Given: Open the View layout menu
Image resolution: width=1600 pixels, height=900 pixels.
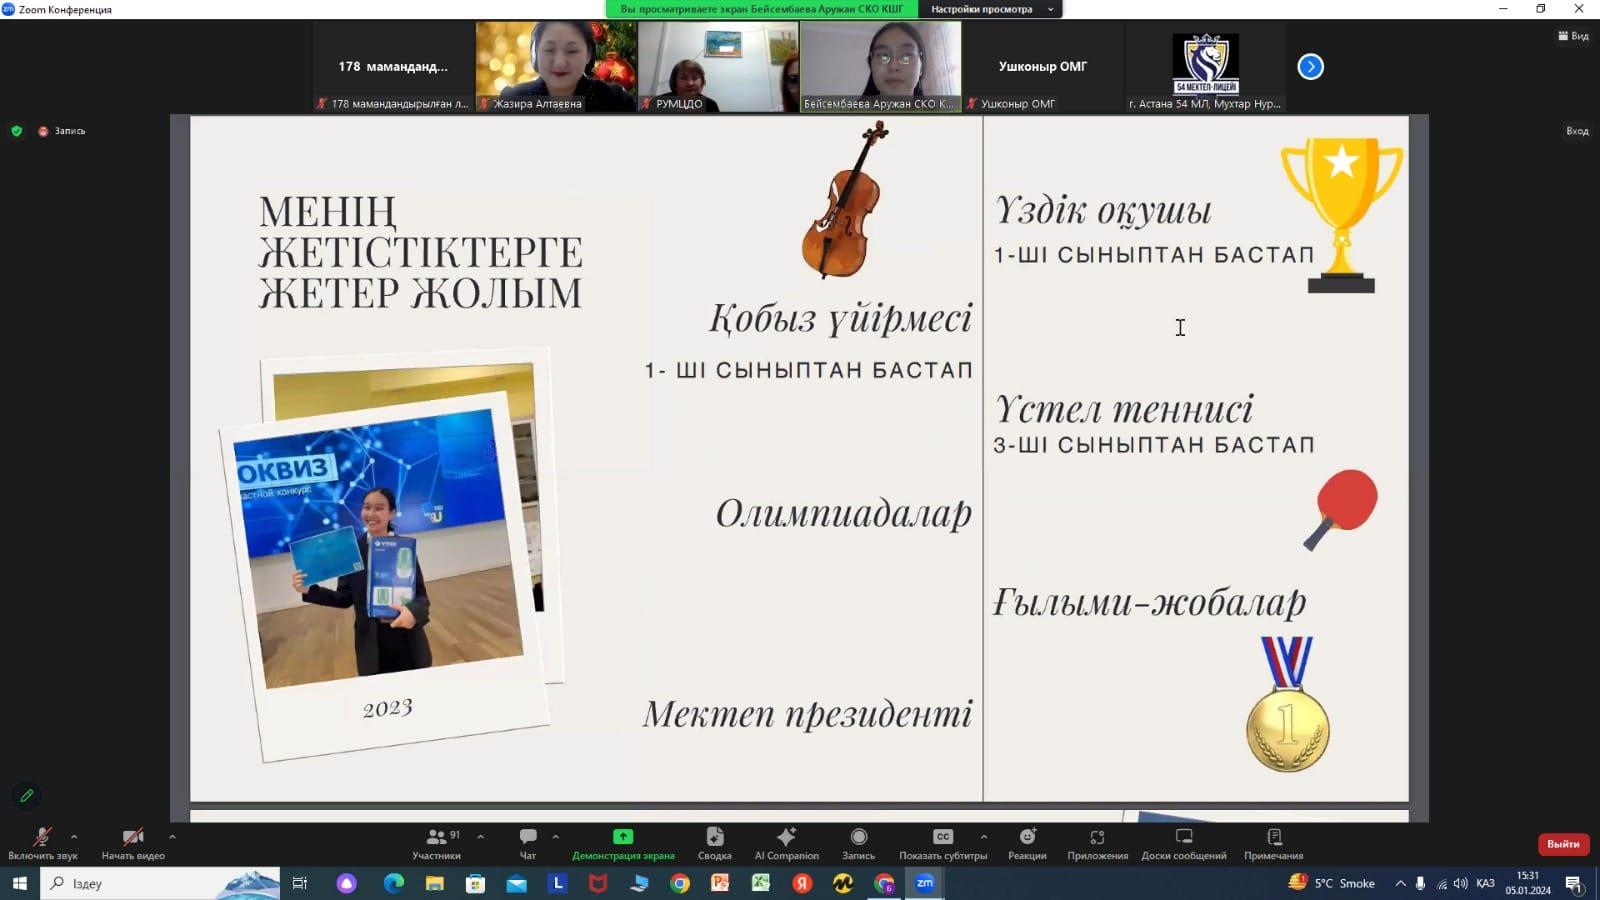Looking at the screenshot, I should coord(1573,36).
